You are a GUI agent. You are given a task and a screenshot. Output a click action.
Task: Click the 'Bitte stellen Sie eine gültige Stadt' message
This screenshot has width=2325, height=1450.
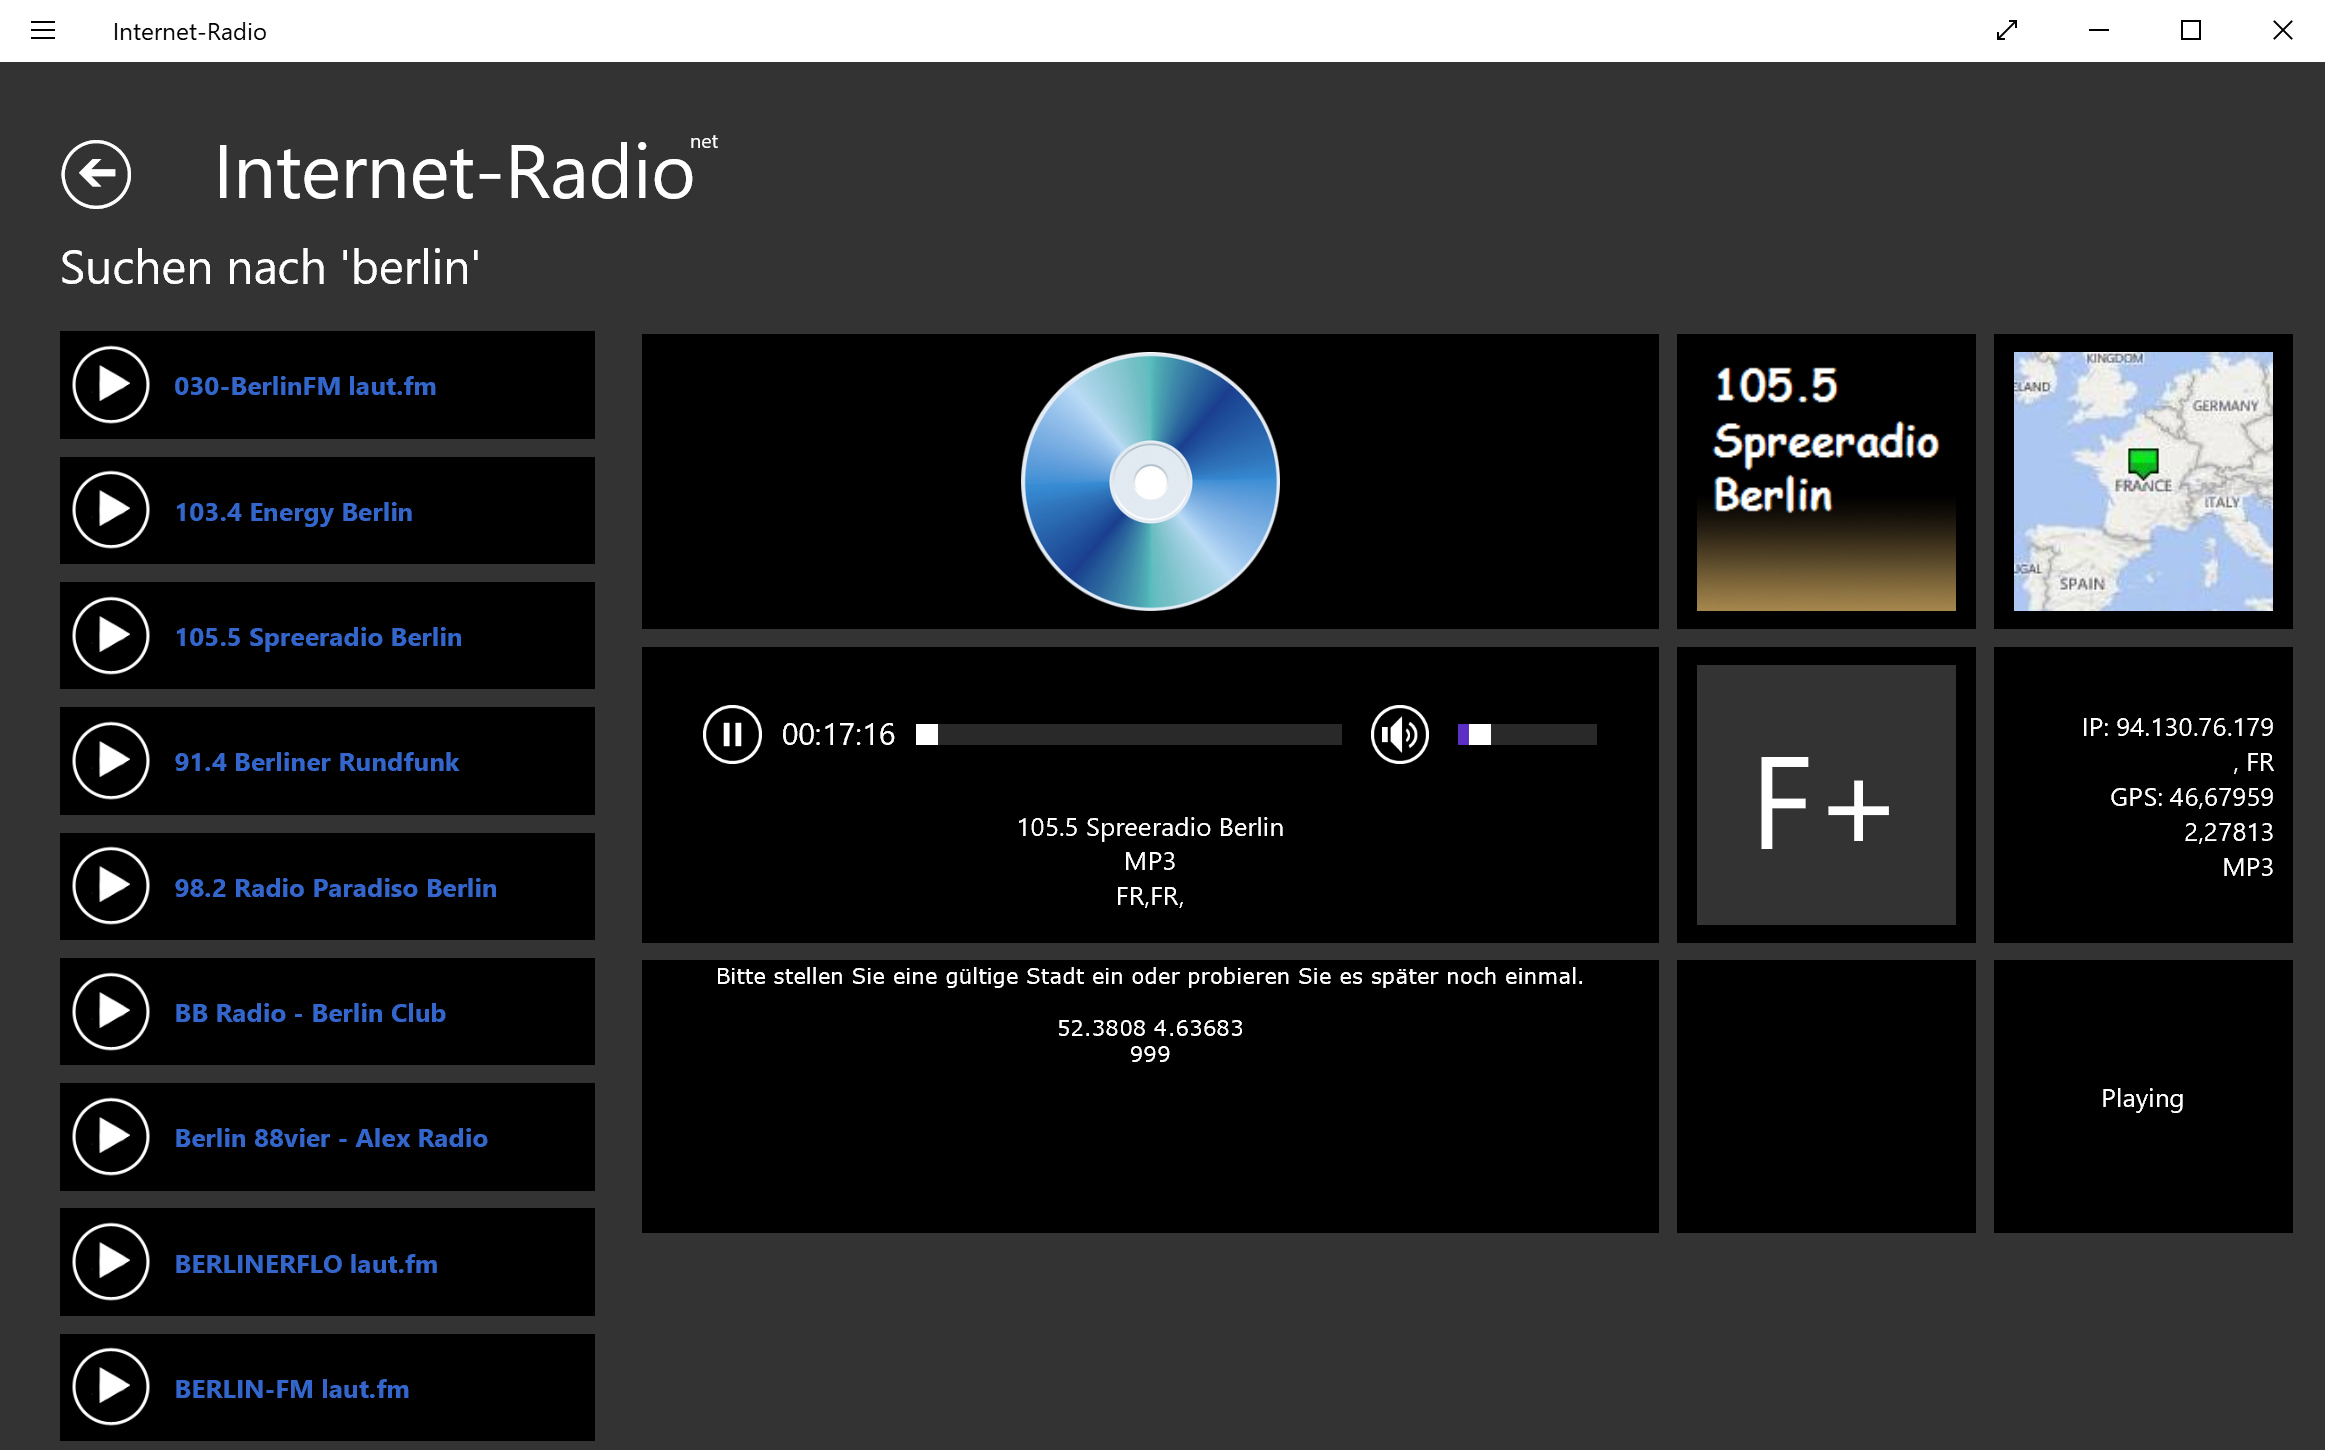tap(1150, 976)
